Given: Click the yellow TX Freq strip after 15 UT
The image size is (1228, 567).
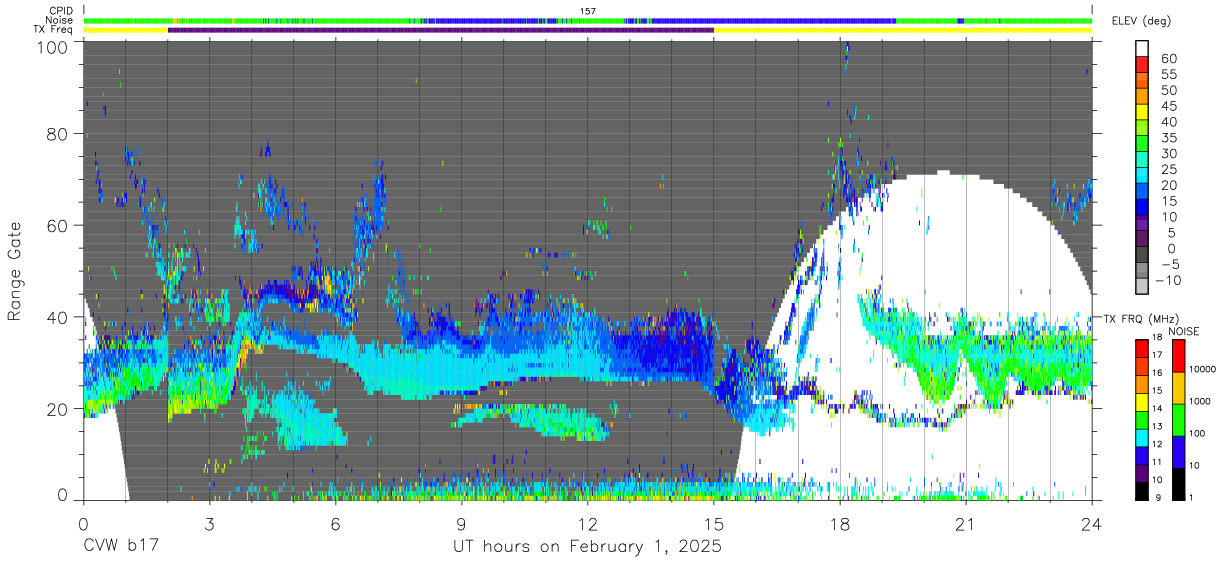Looking at the screenshot, I should click(x=903, y=30).
